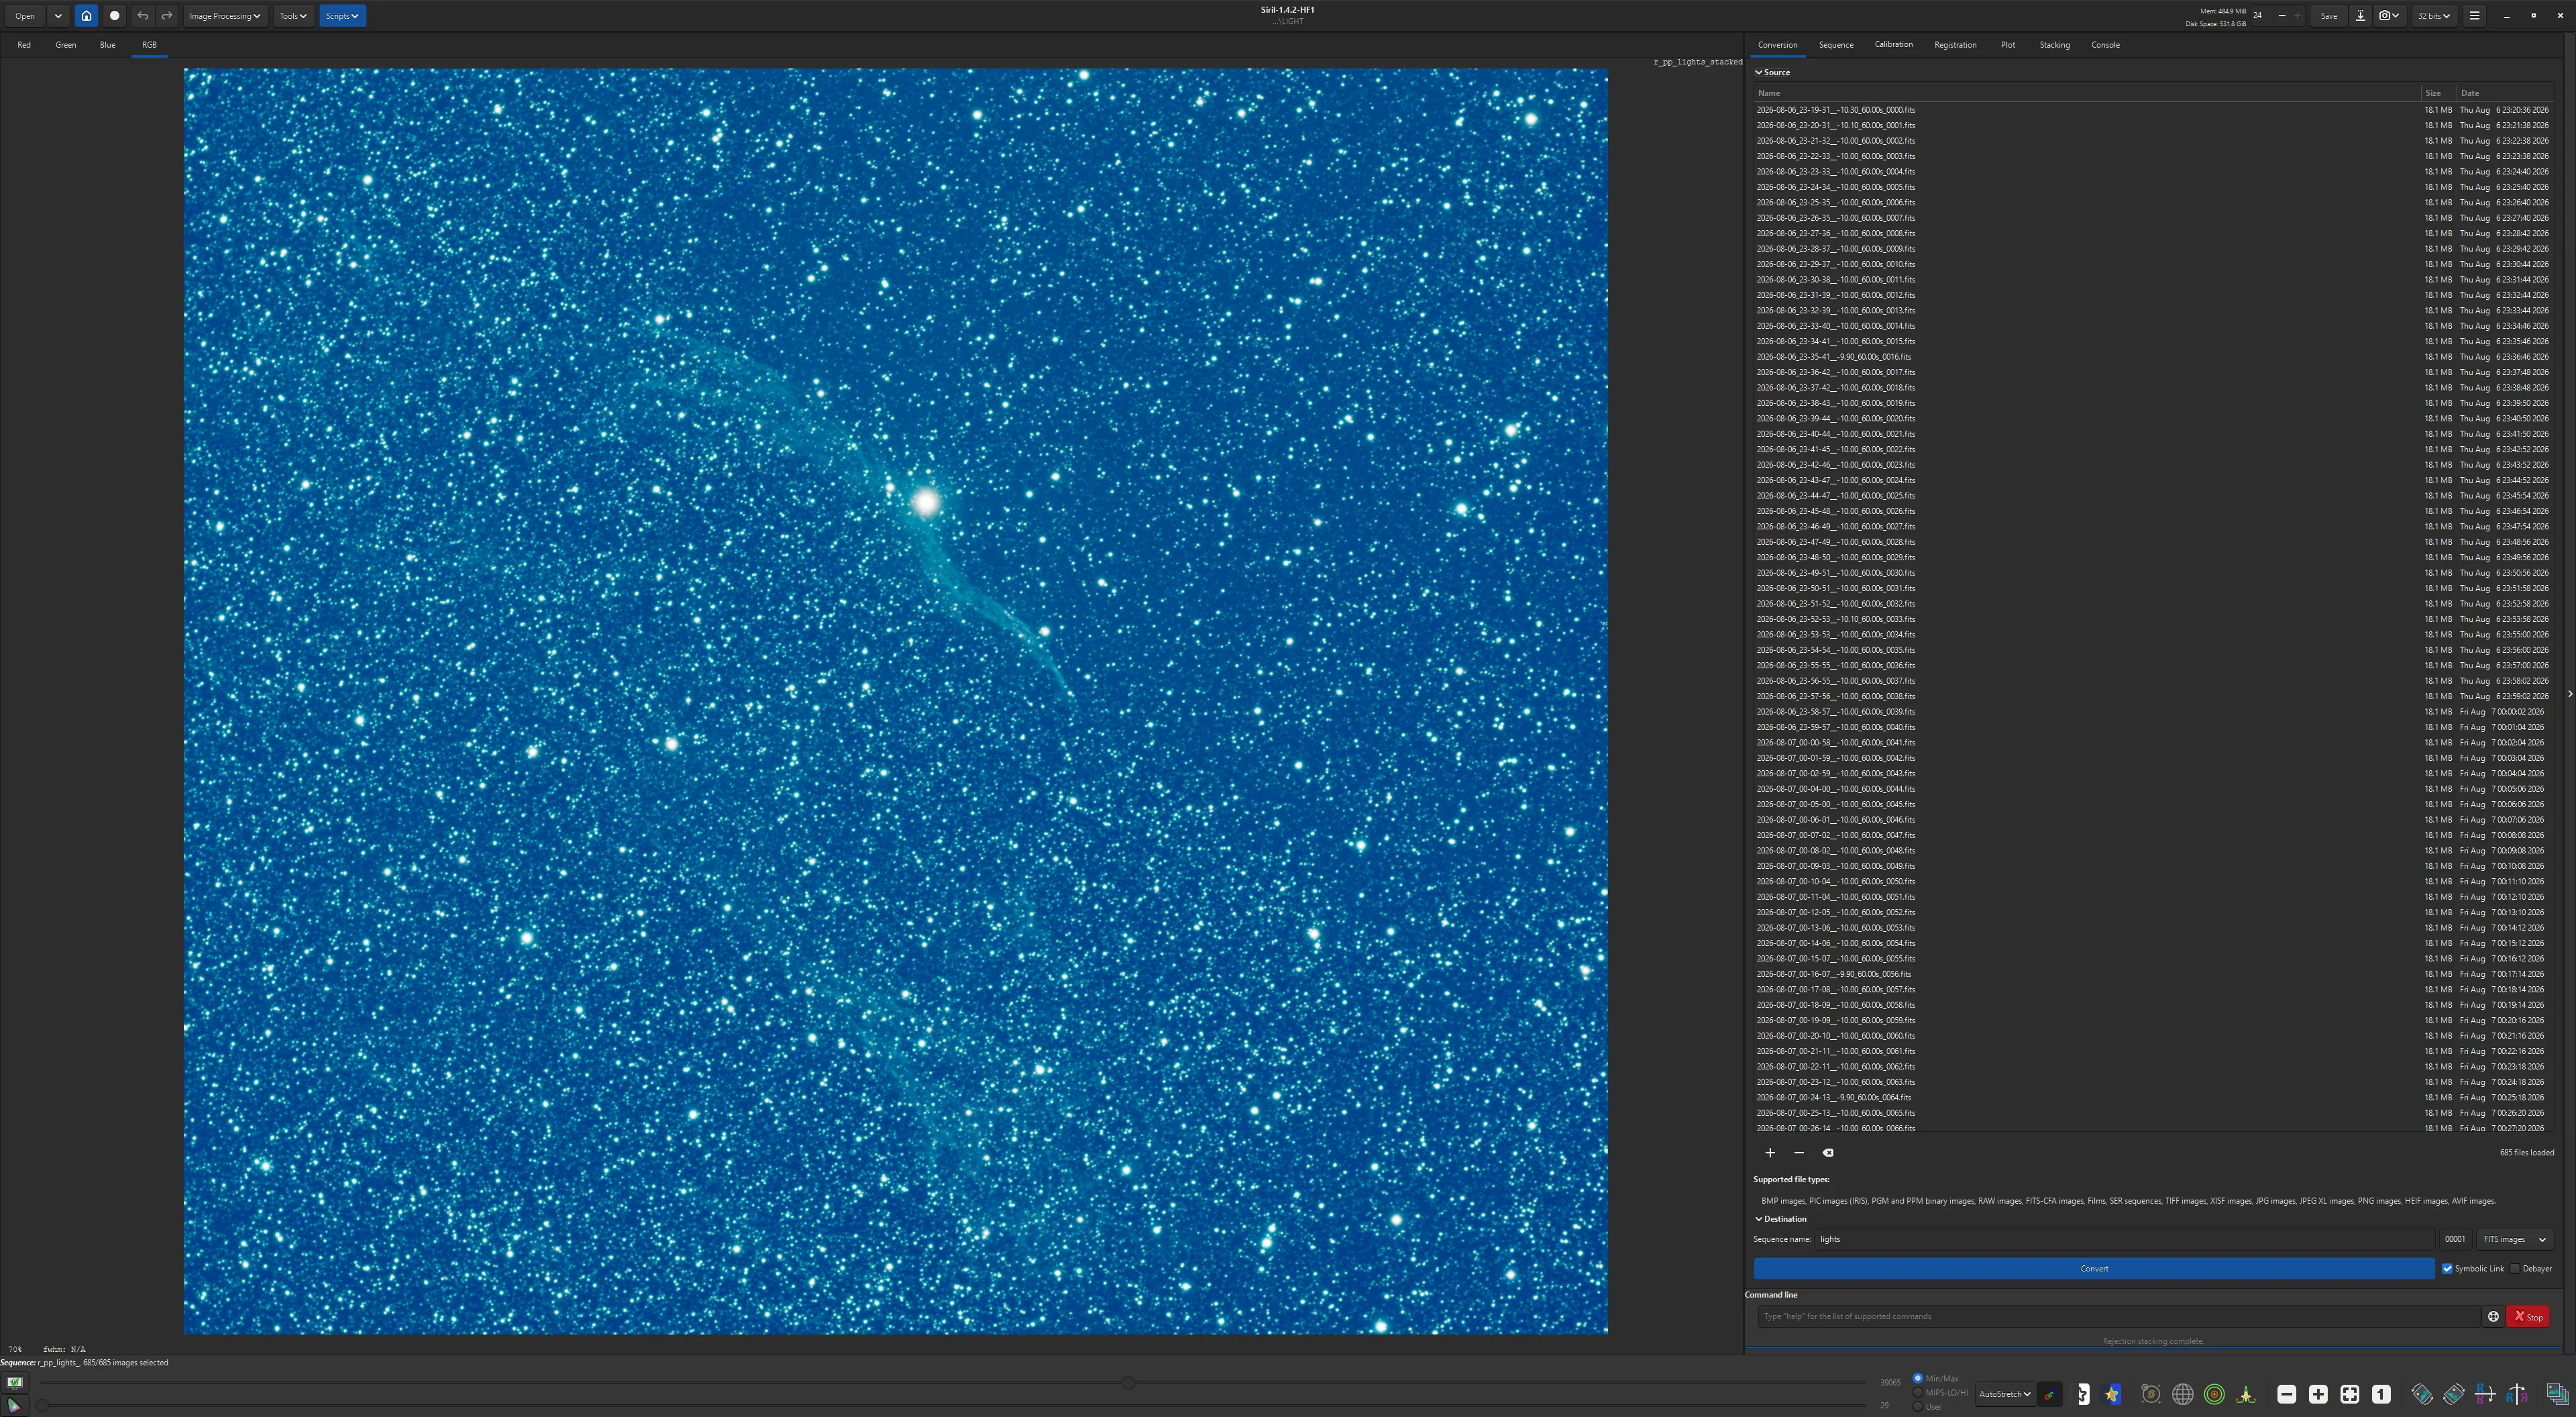
Task: Rotate image clockwise icon
Action: 2453,1394
